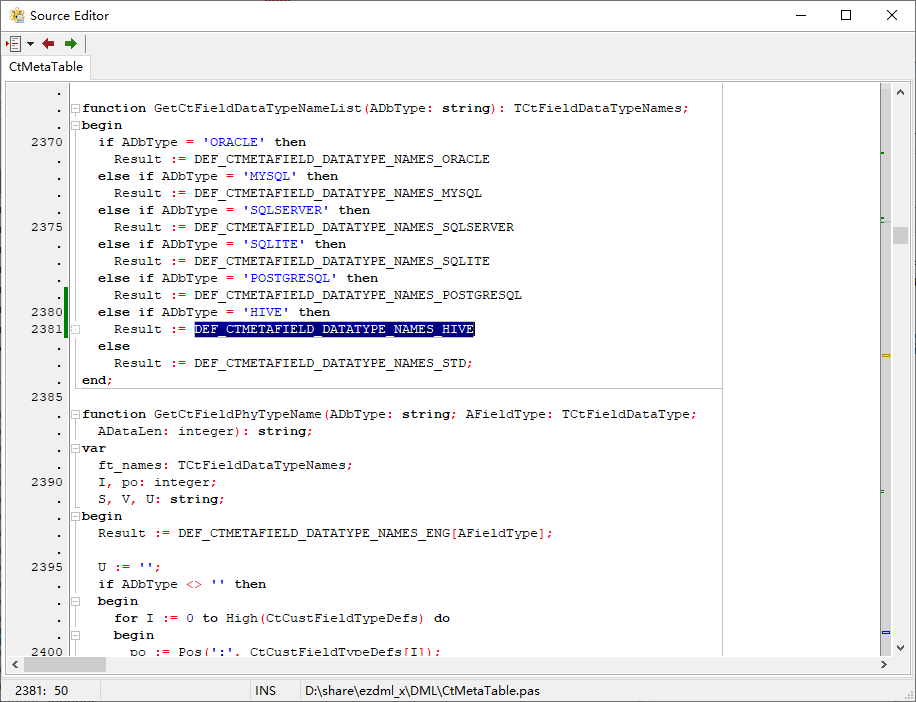Click DEF_CTMETAFIELD_DATATYPE_NAMES_POSTGRESQL identifier
This screenshot has height=702, width=916.
(x=358, y=295)
